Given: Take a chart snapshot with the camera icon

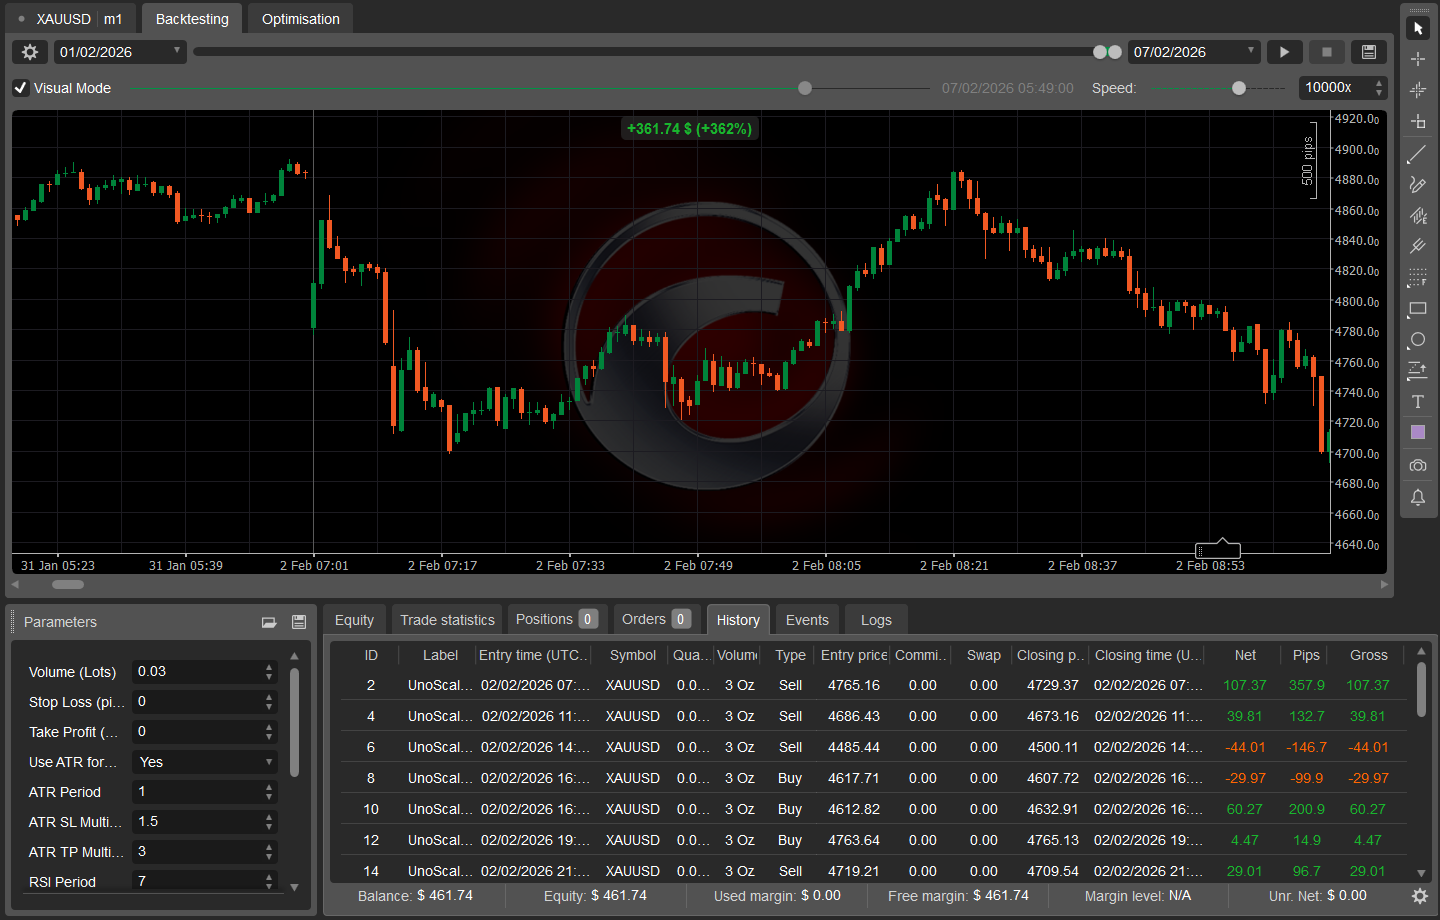Looking at the screenshot, I should [x=1418, y=465].
